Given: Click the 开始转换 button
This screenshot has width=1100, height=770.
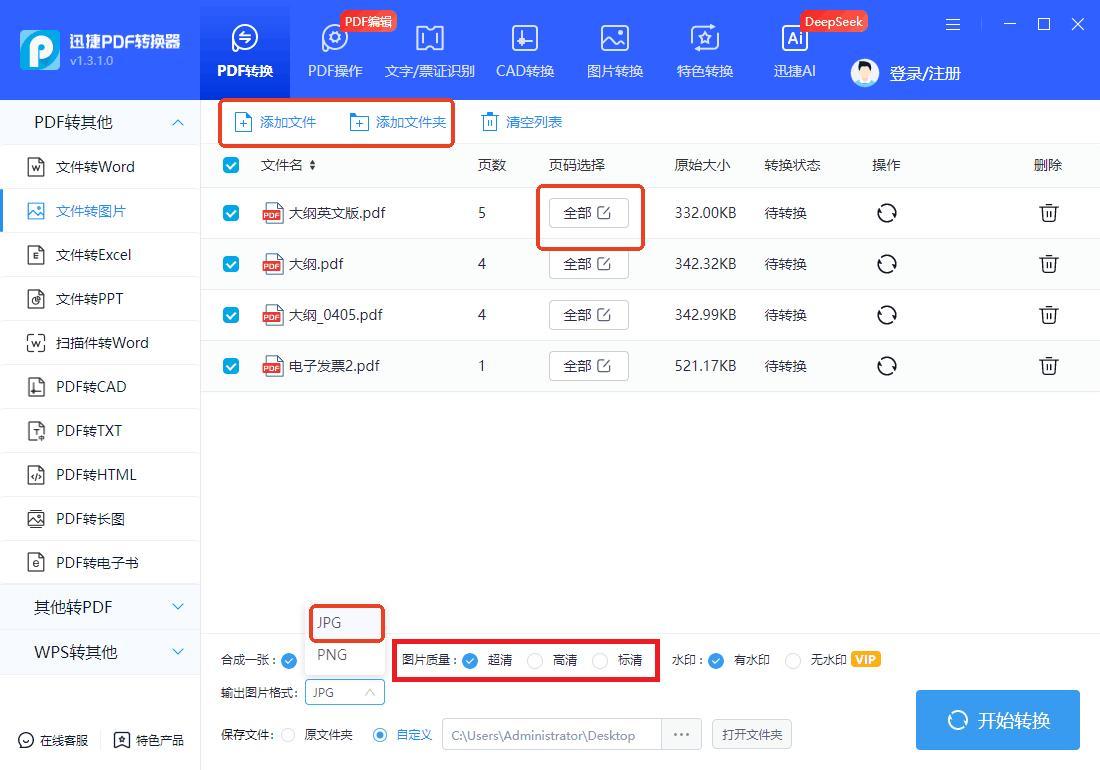Looking at the screenshot, I should click(x=997, y=720).
